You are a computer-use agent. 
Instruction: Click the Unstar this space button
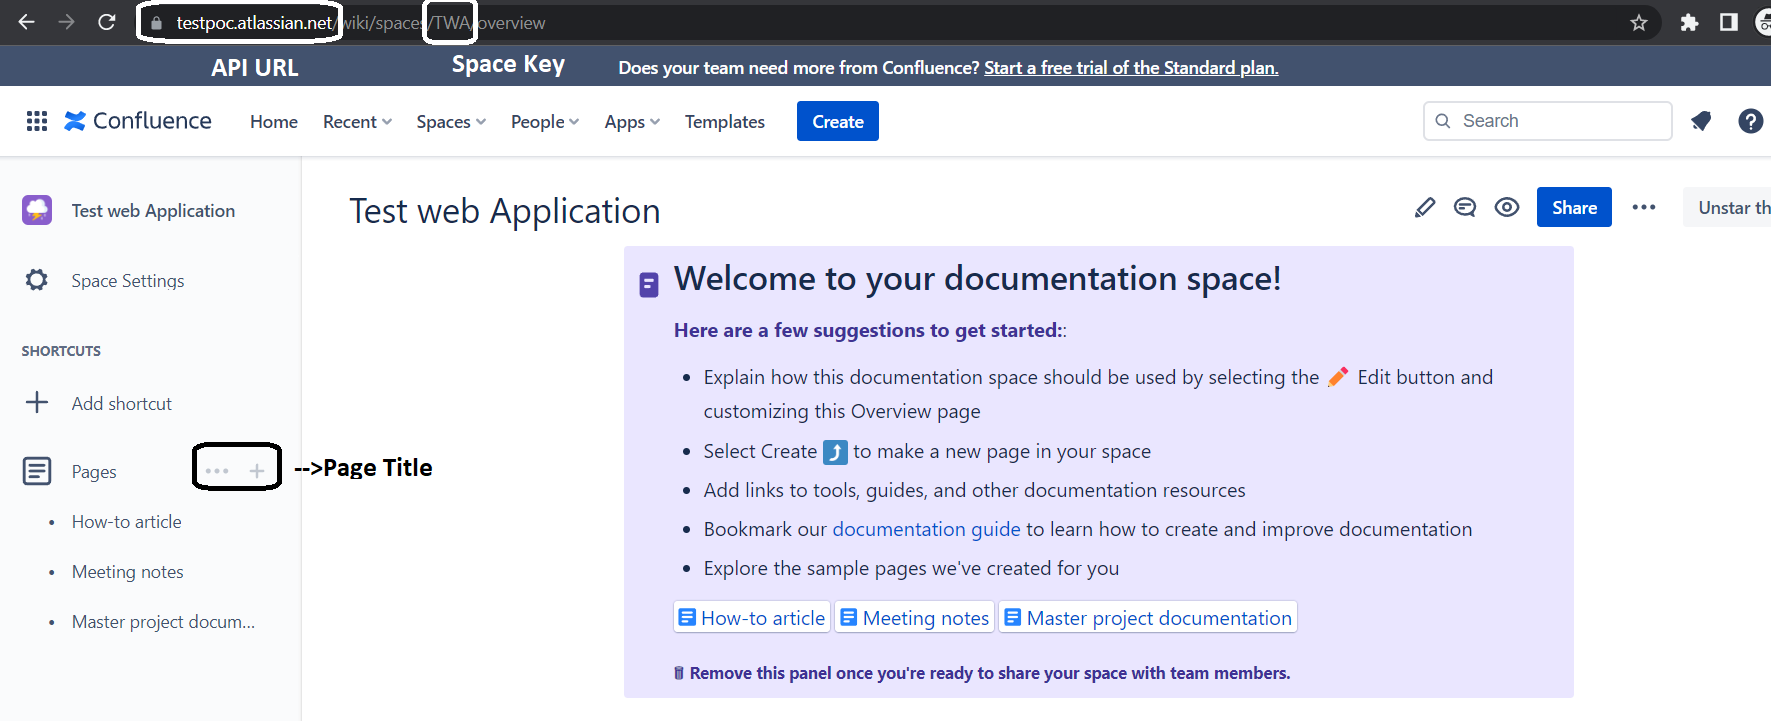point(1727,207)
